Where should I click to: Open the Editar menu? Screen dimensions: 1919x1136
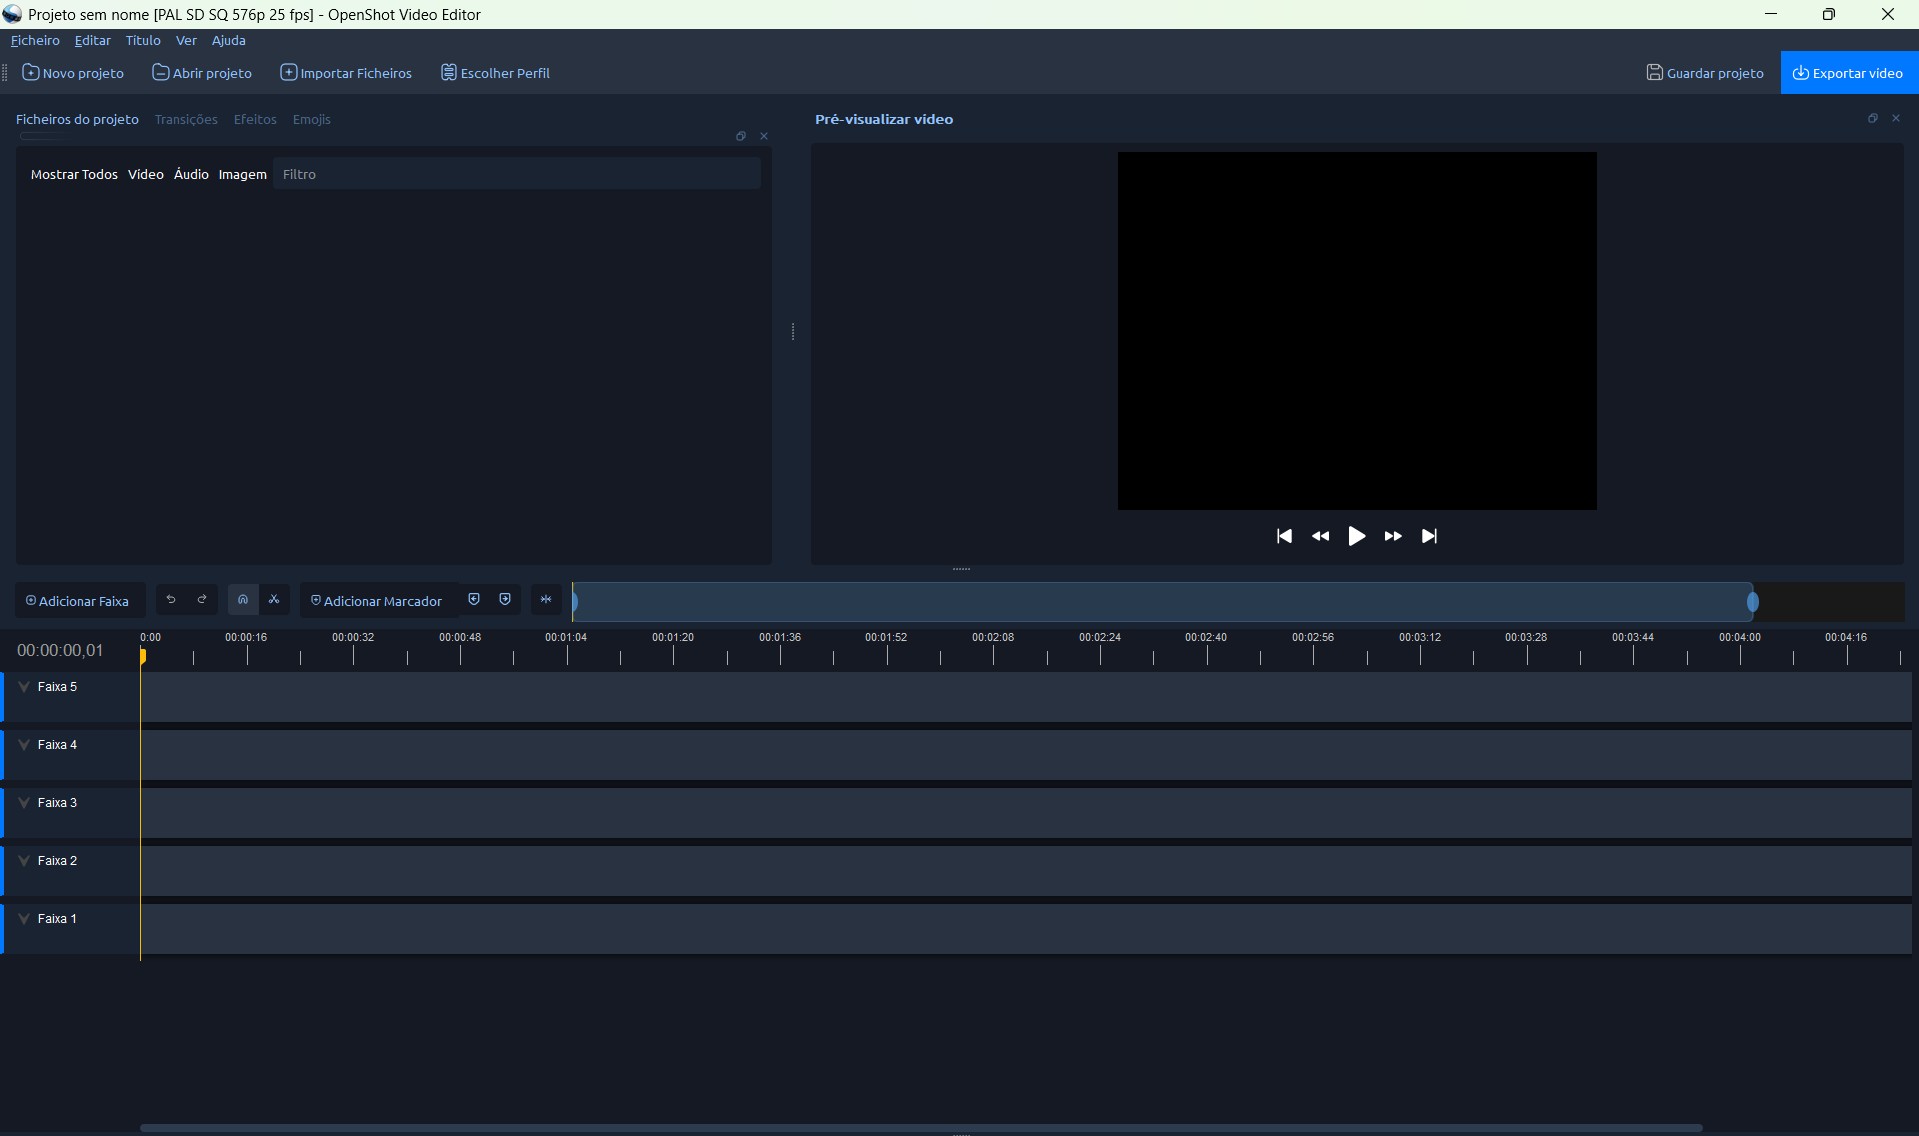coord(93,41)
